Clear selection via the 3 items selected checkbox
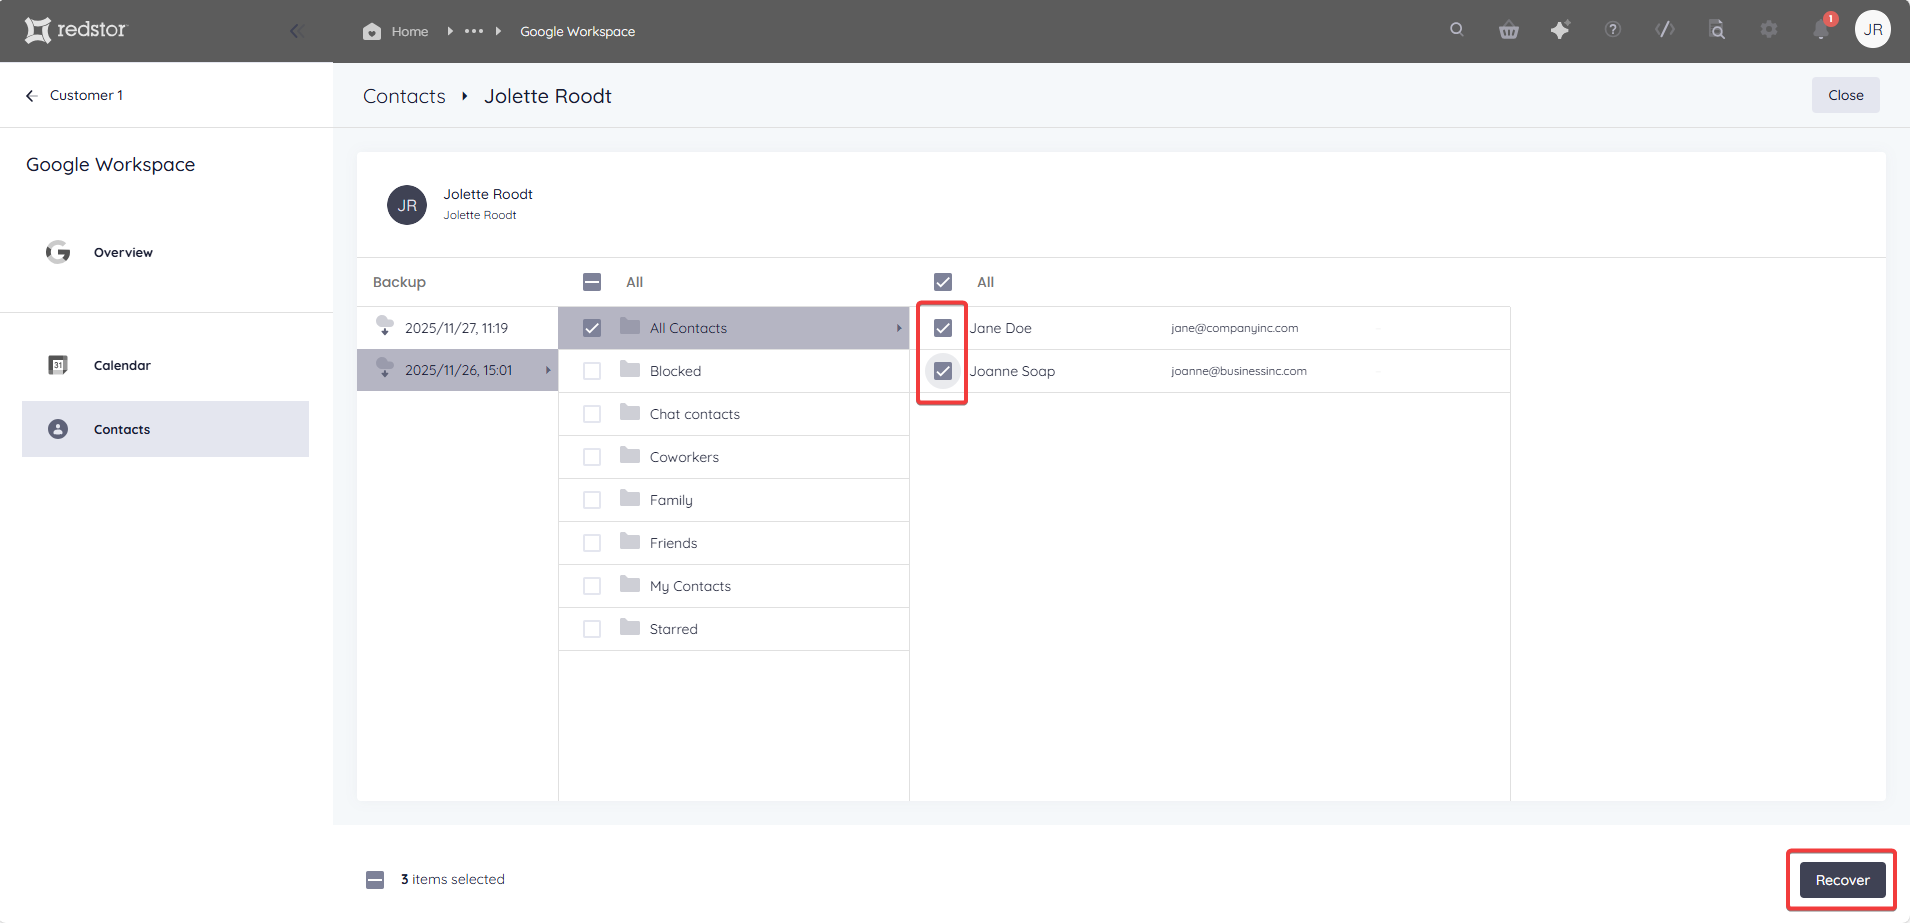The width and height of the screenshot is (1910, 923). point(375,880)
